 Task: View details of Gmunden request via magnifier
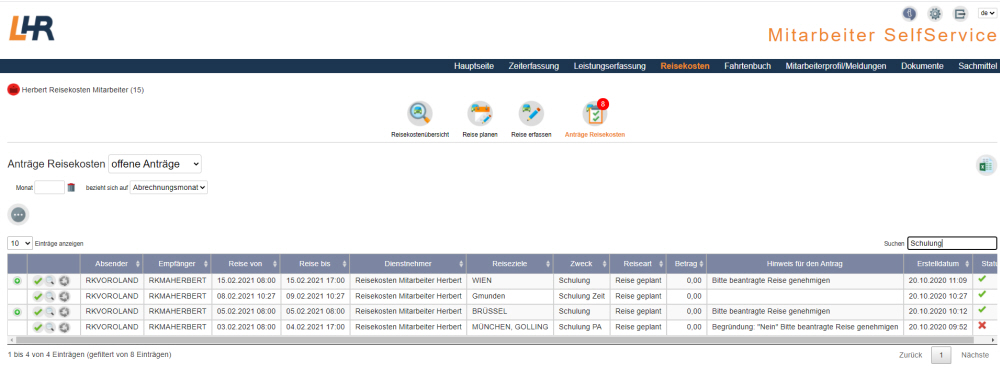click(50, 296)
